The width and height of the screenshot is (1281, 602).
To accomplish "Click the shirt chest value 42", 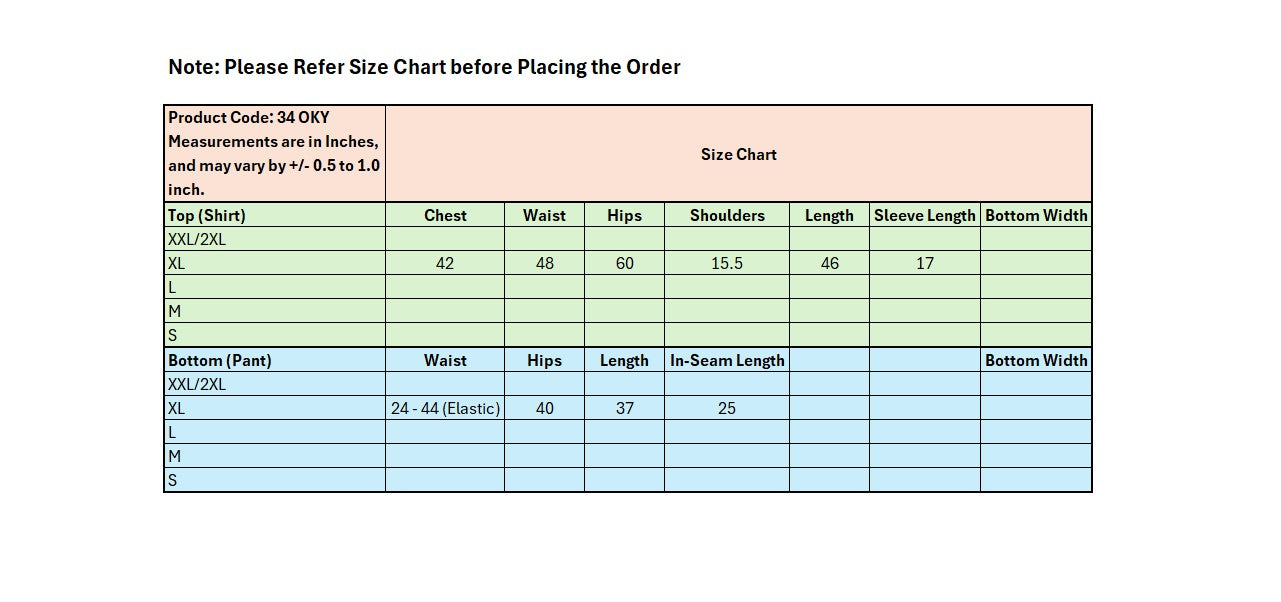I will point(445,264).
